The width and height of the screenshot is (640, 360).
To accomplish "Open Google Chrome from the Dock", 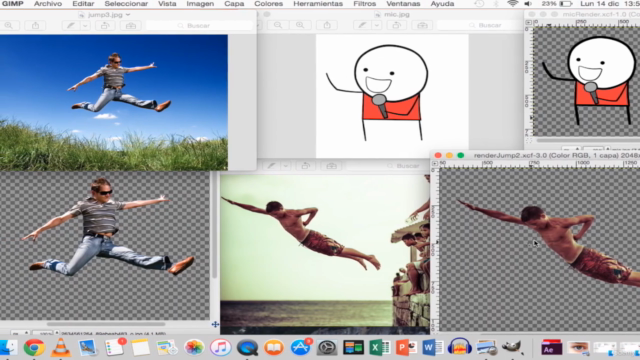I will [x=34, y=348].
